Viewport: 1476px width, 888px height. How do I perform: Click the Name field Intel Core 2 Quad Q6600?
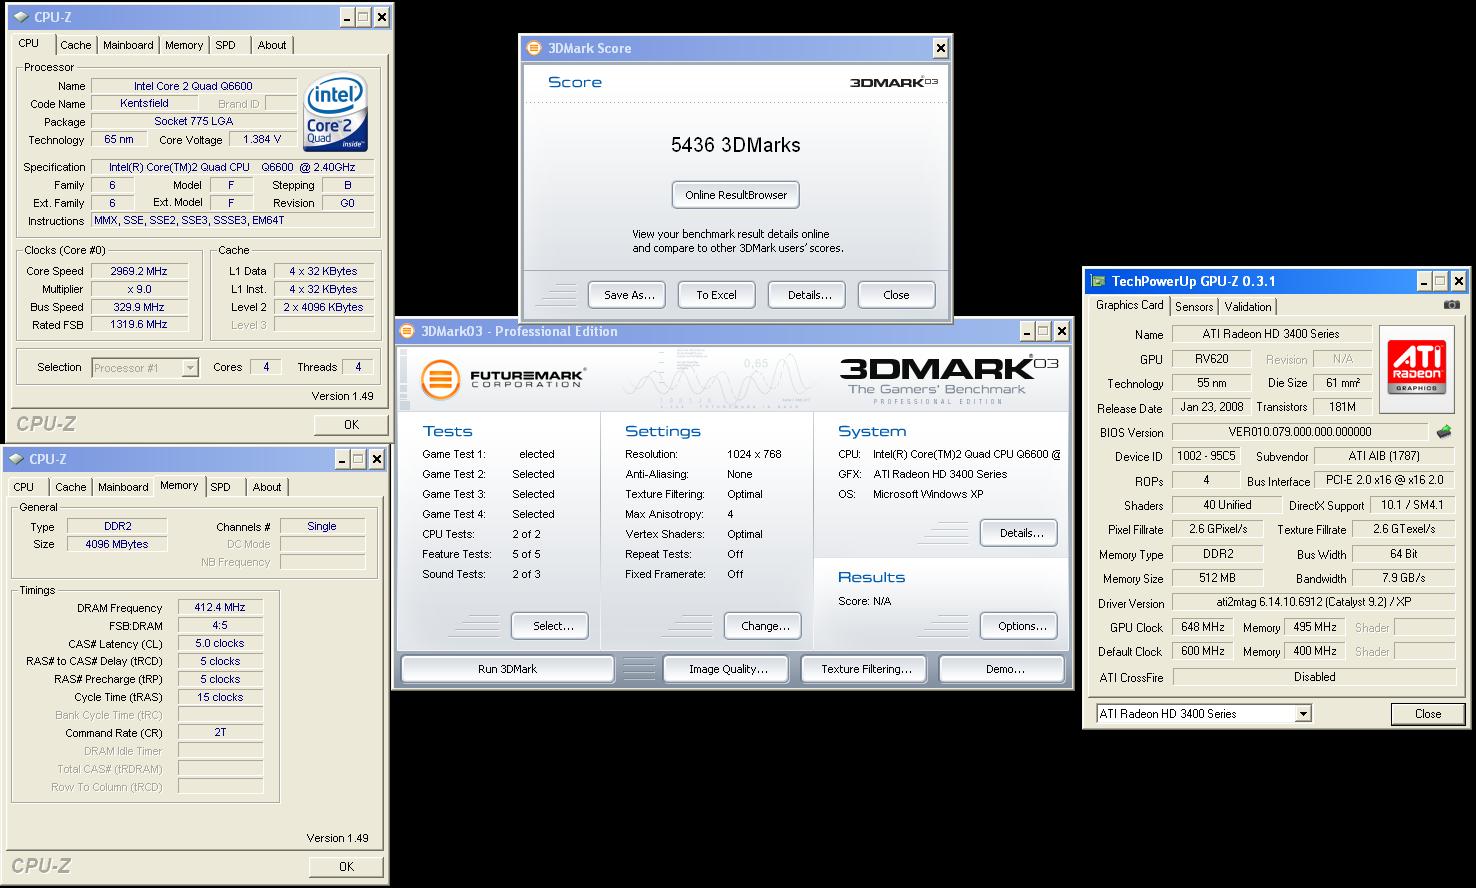tap(193, 86)
